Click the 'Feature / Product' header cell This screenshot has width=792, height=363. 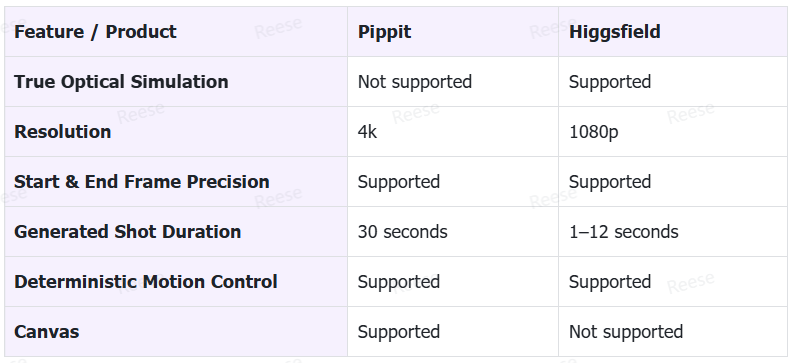(176, 32)
